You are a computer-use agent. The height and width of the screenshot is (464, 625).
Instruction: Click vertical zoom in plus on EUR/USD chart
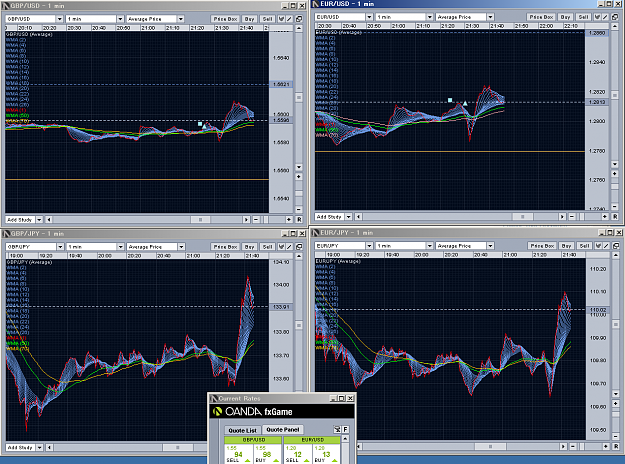tap(615, 174)
